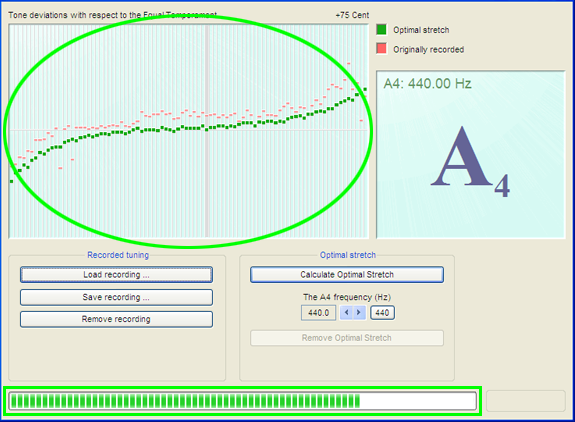Decrease A4 frequency with left arrow
Image resolution: width=575 pixels, height=422 pixels.
point(347,313)
